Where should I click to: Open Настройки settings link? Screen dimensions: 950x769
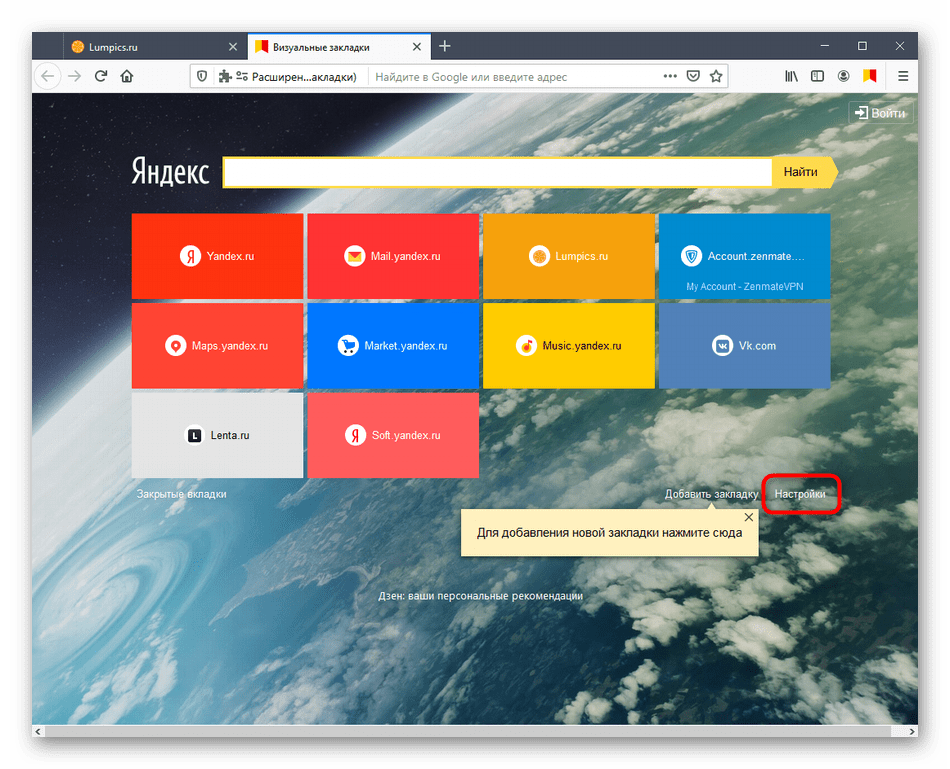point(800,494)
